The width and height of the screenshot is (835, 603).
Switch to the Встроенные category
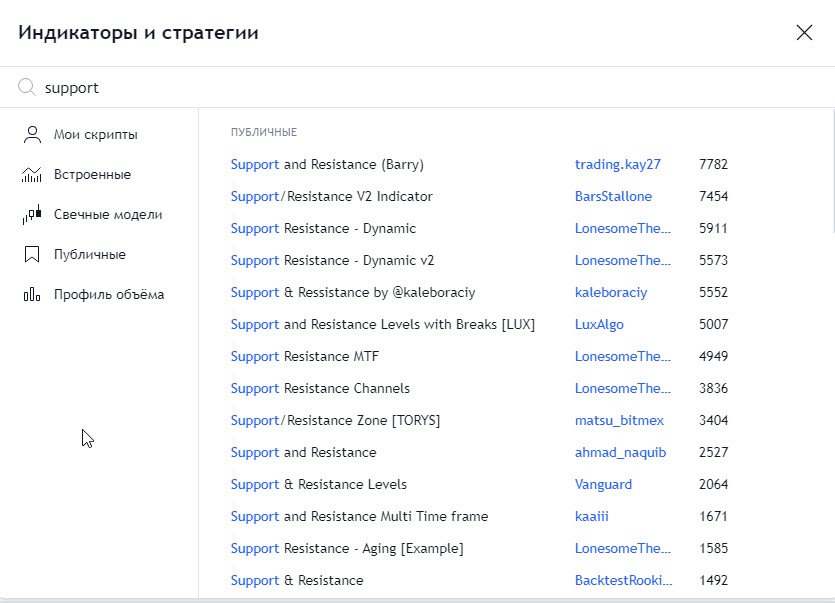coord(92,174)
